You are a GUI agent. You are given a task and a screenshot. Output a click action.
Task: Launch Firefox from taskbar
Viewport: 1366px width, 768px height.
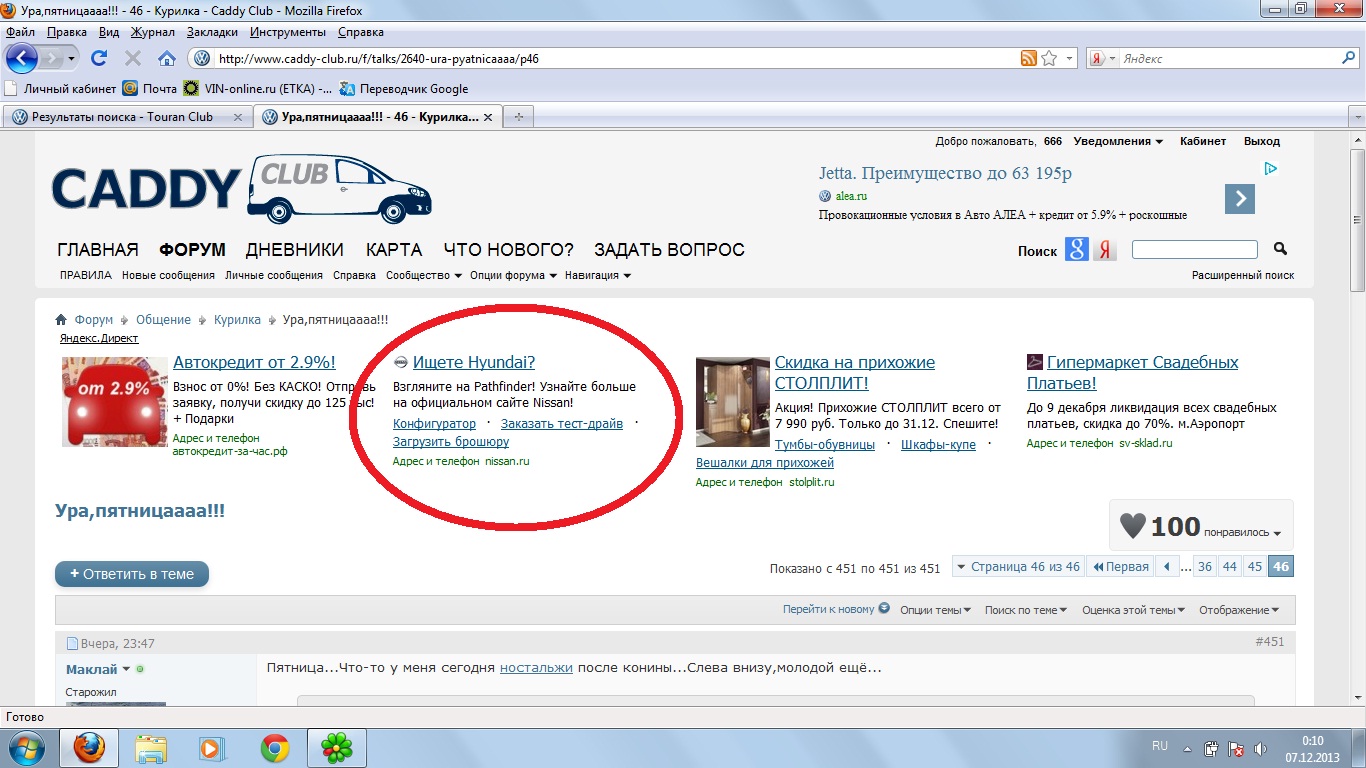pyautogui.click(x=89, y=748)
